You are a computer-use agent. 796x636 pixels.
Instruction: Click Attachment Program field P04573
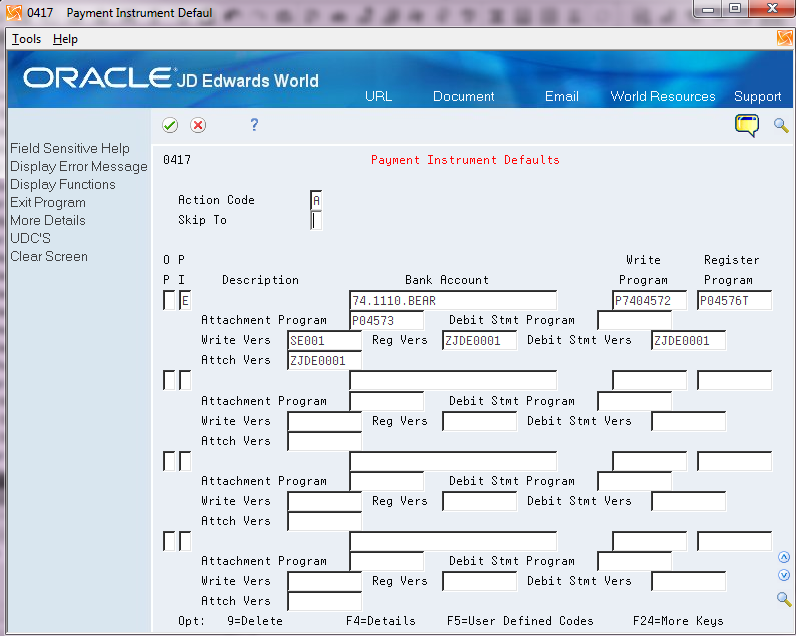click(387, 320)
